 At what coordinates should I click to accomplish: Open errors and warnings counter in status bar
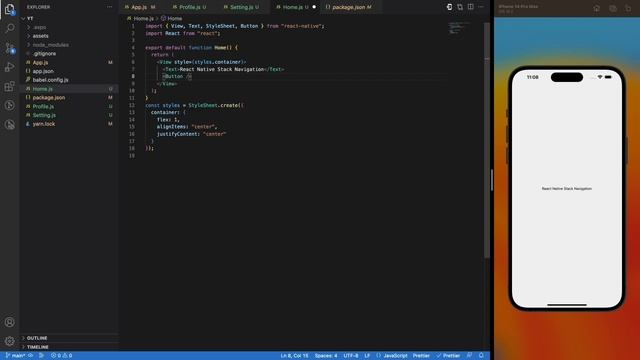(x=62, y=356)
